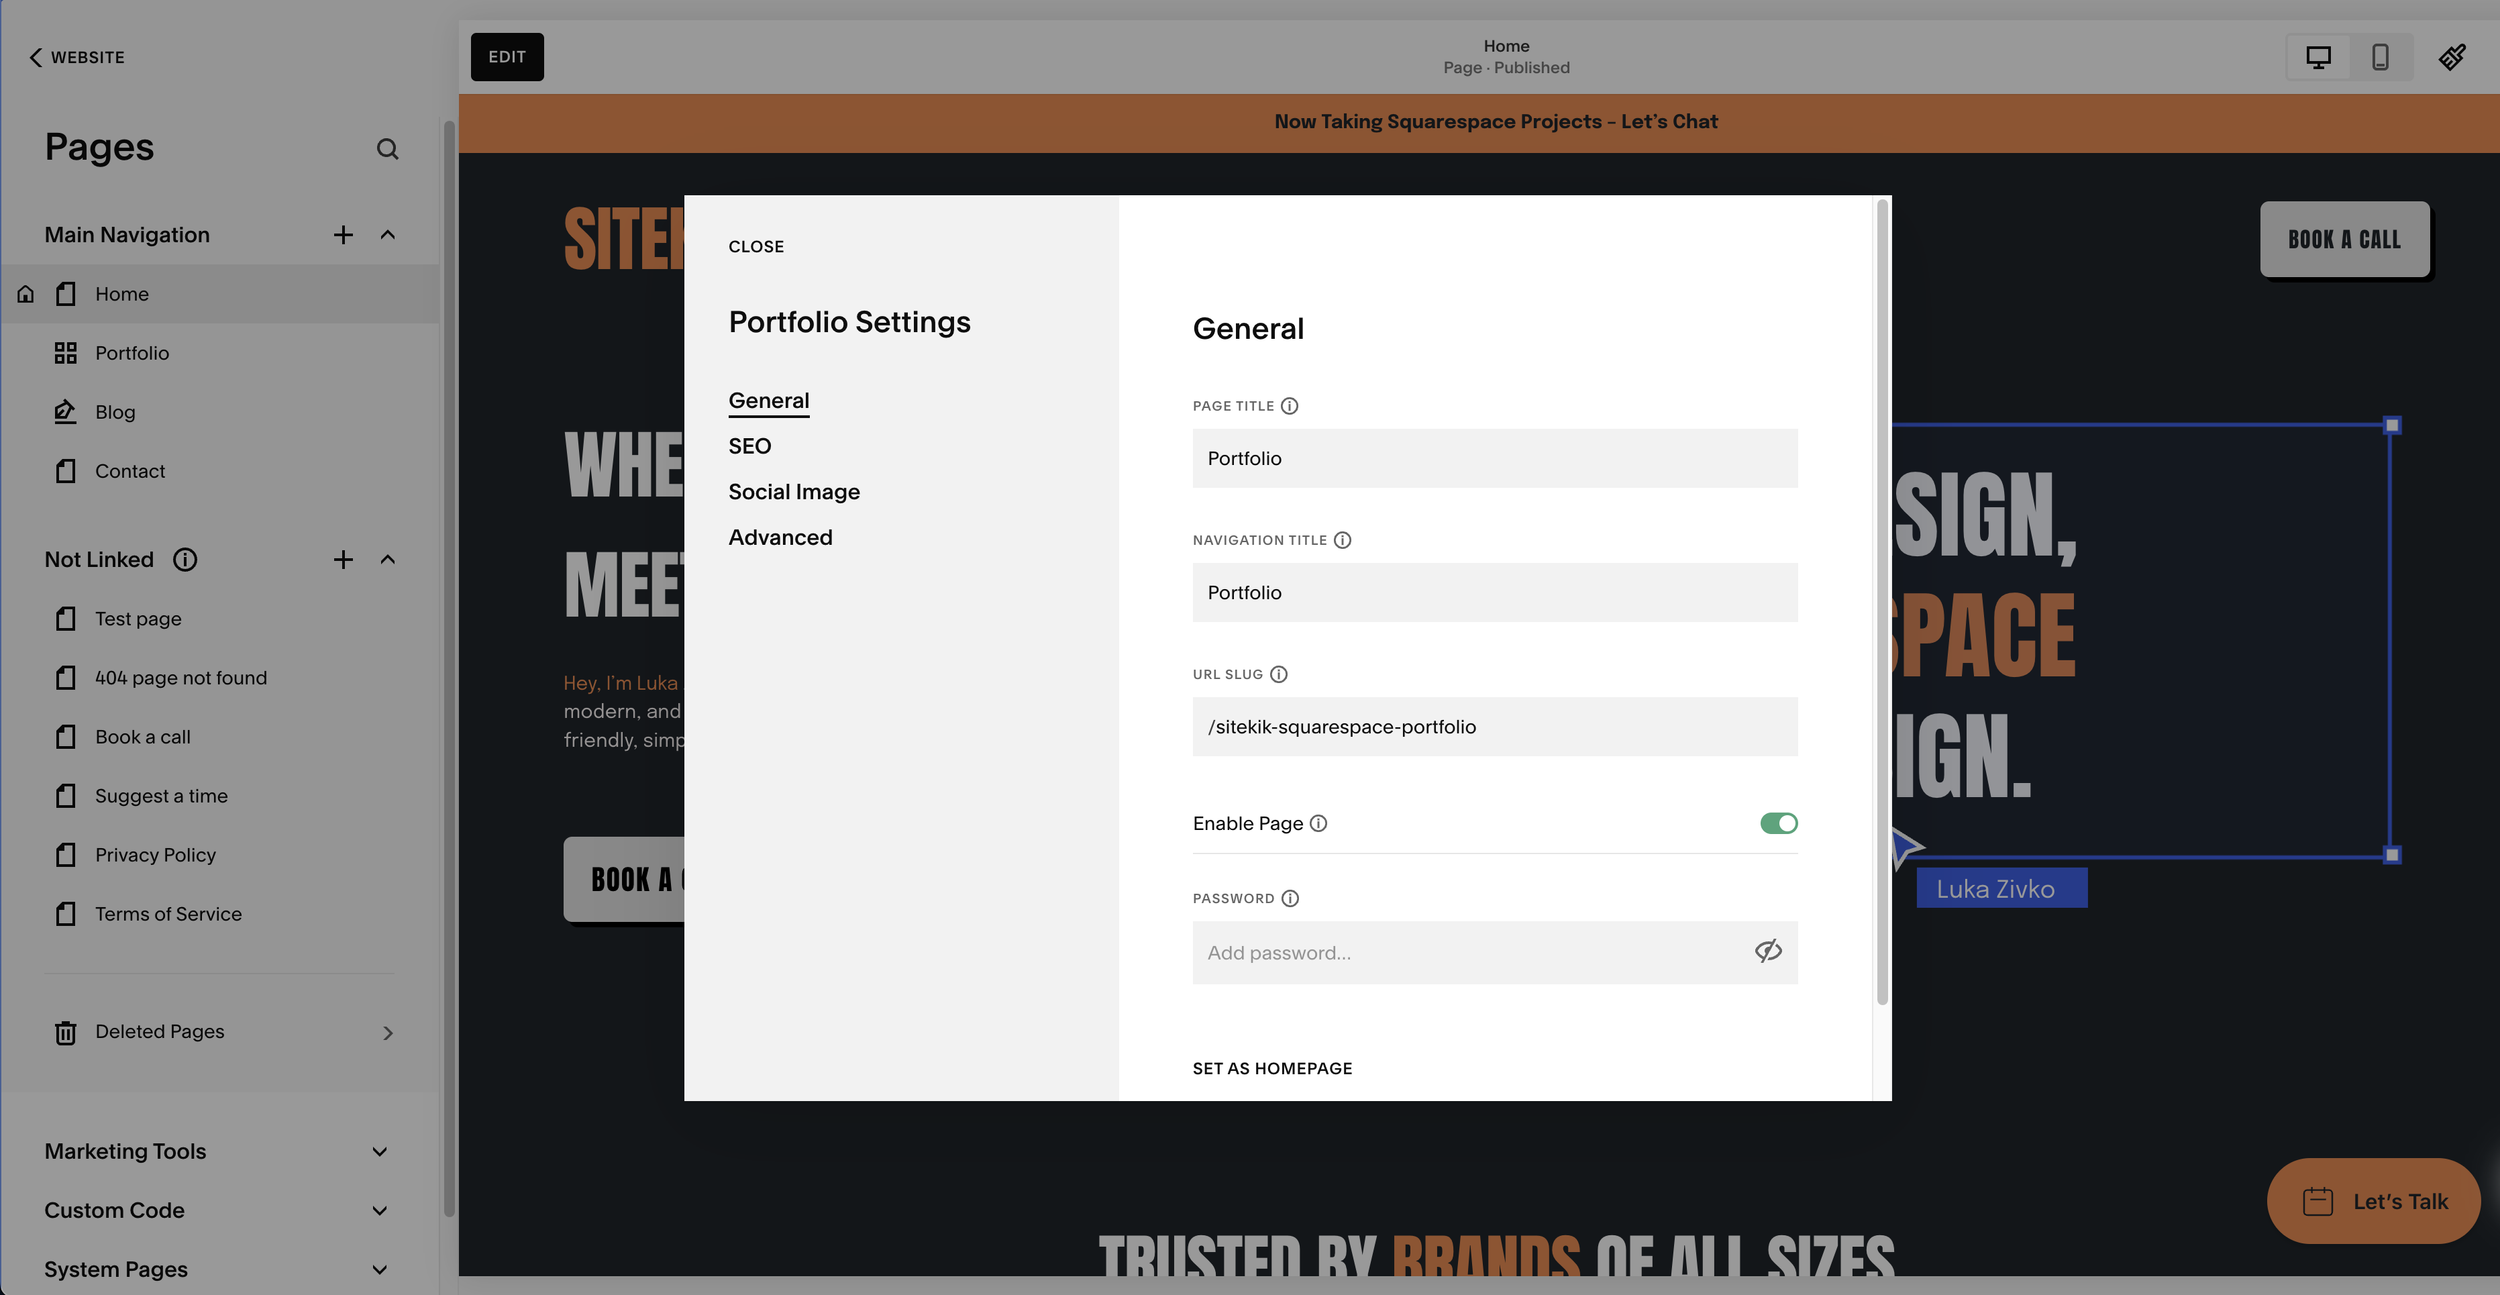2500x1295 pixels.
Task: Toggle the Enable Page switch
Action: 1778,823
